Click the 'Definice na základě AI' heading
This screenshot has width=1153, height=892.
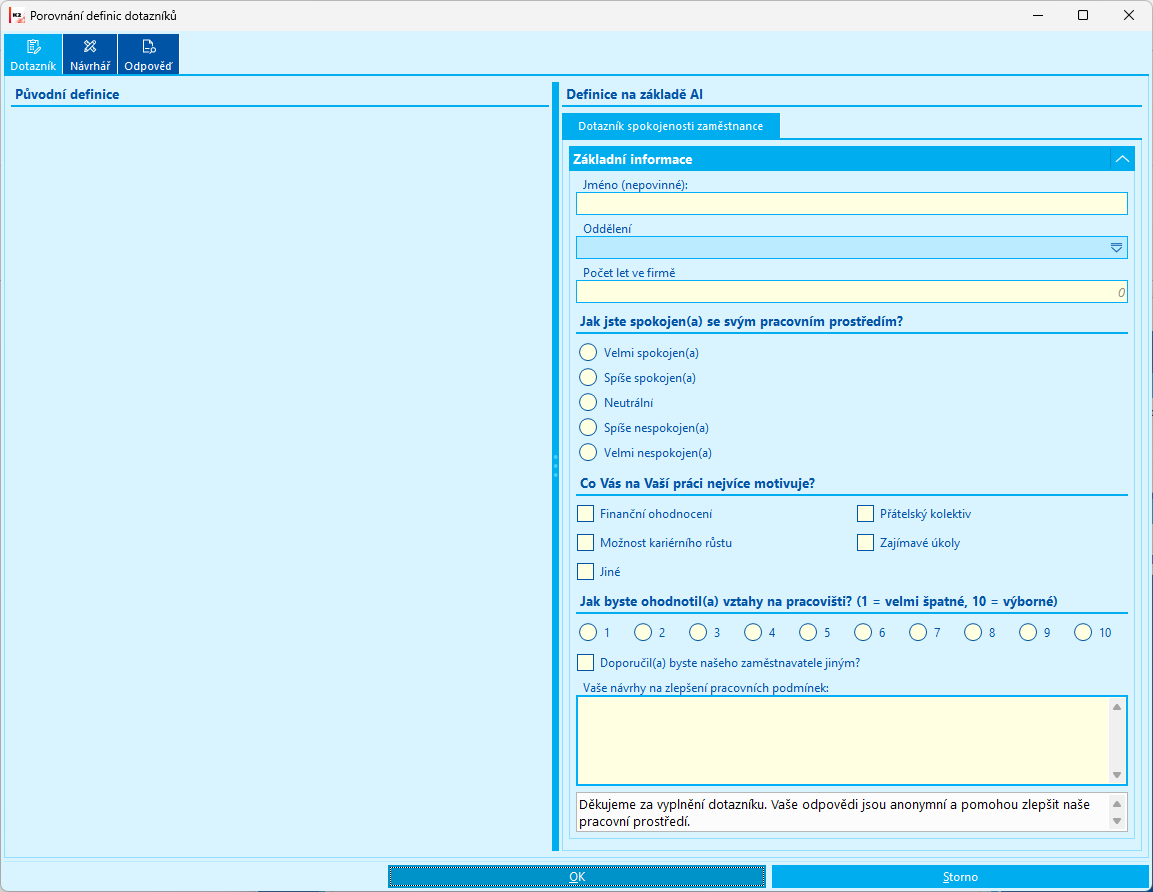click(x=634, y=94)
